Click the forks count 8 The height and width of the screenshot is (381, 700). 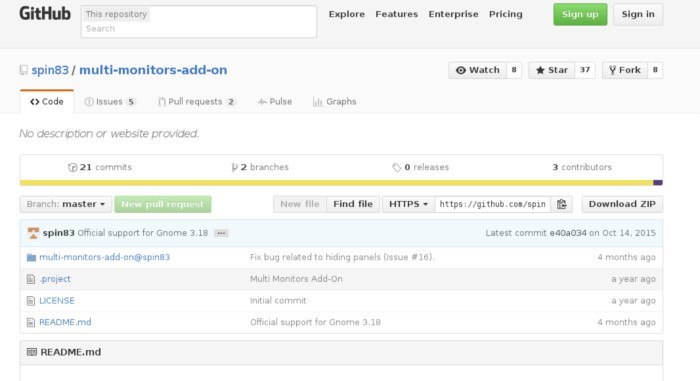pos(655,70)
